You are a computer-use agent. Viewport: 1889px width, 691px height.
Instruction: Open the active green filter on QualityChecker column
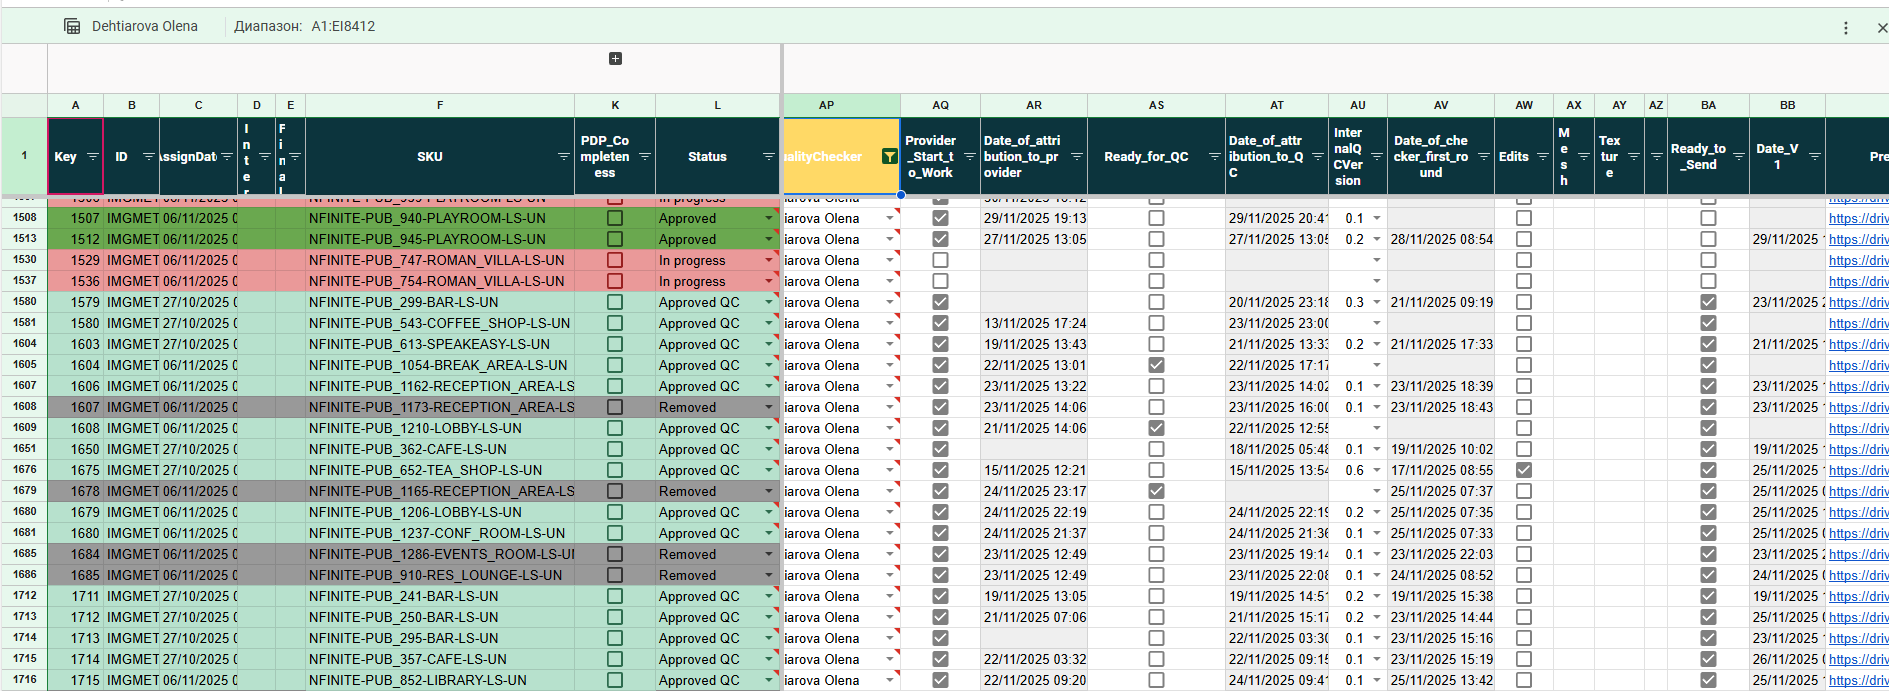pos(888,156)
